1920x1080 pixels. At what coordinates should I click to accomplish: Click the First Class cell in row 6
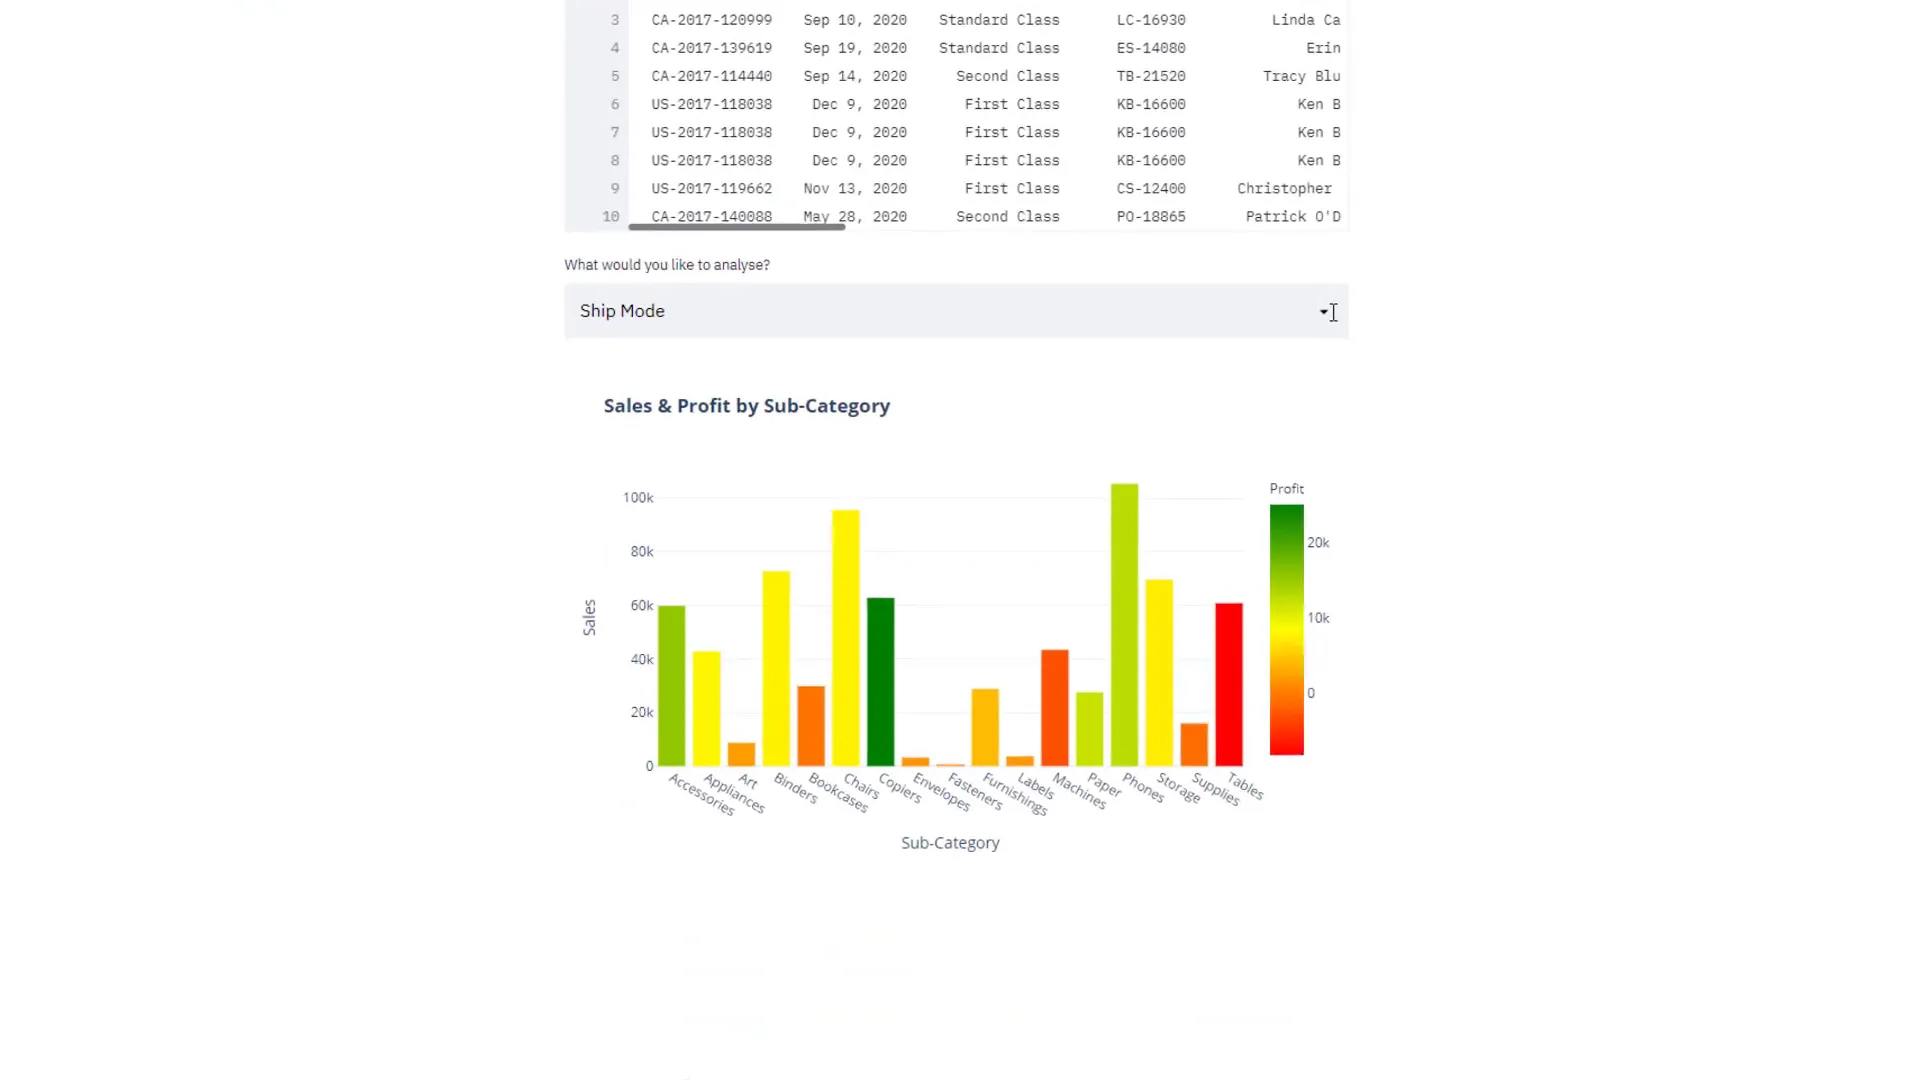coord(1011,104)
